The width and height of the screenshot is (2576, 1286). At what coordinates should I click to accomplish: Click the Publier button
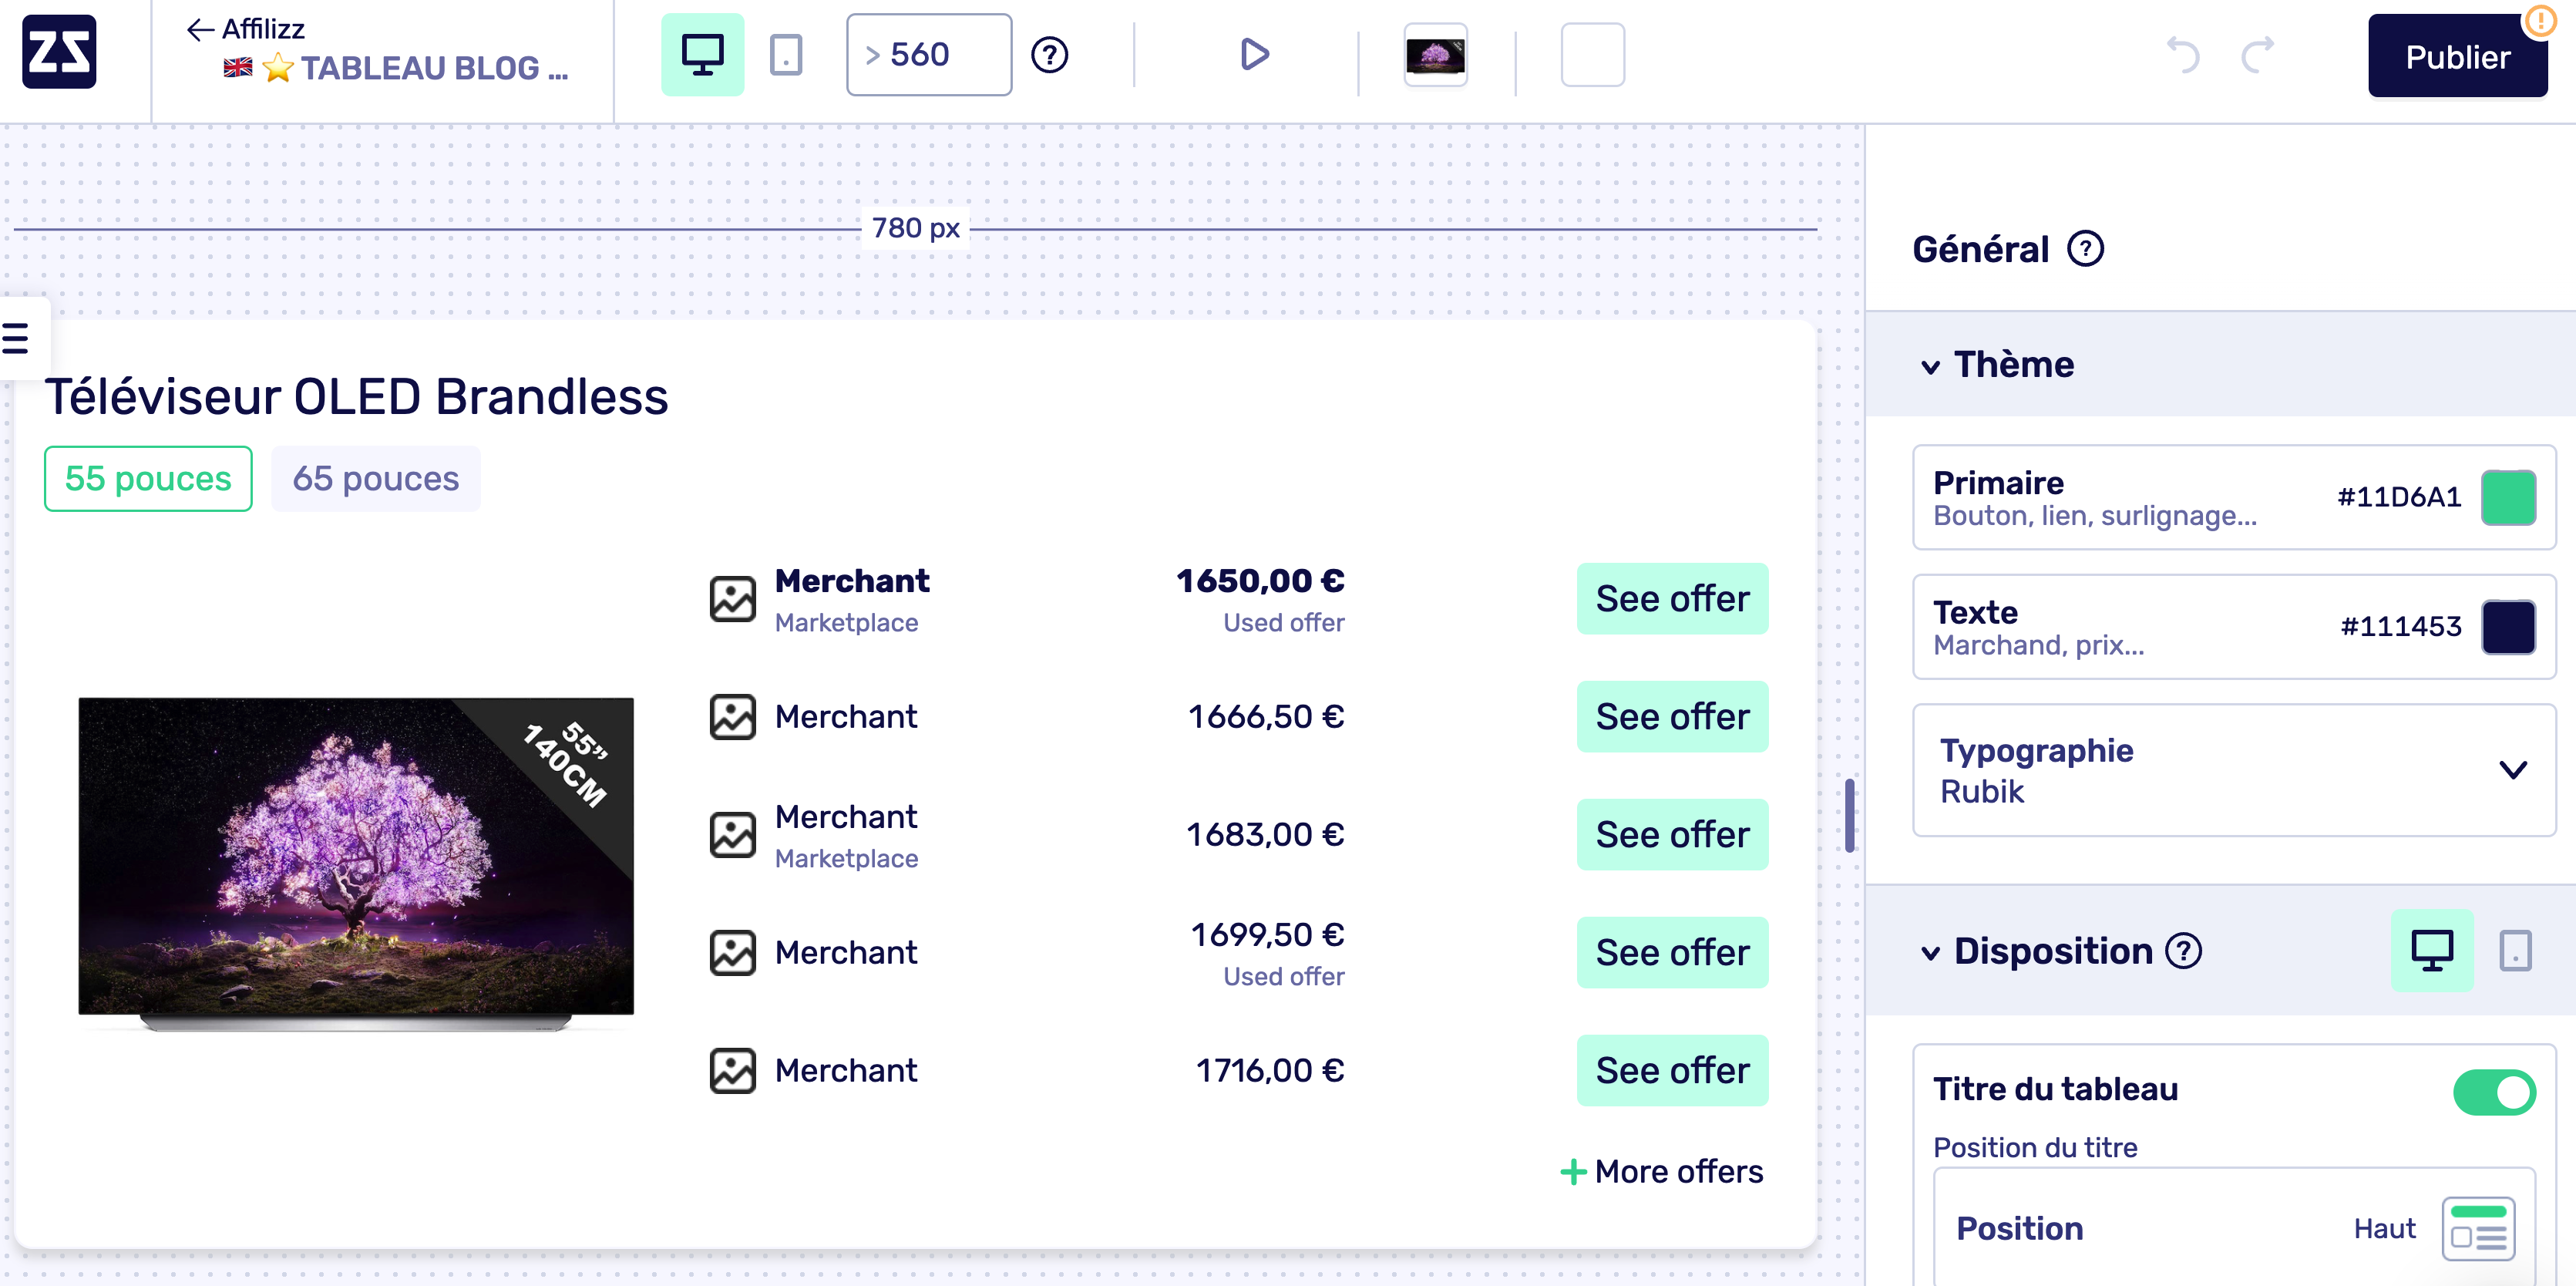2457,56
